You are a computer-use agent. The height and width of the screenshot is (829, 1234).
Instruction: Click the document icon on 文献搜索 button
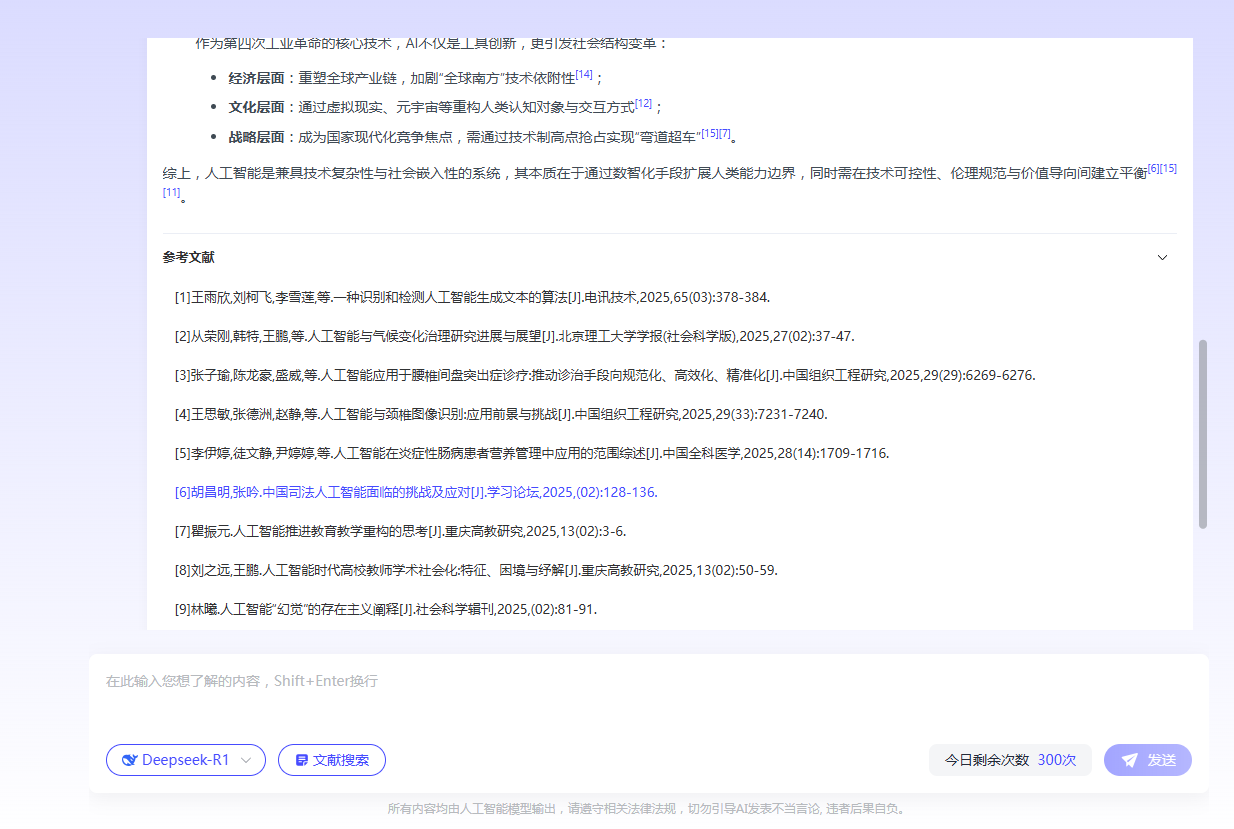pos(302,760)
